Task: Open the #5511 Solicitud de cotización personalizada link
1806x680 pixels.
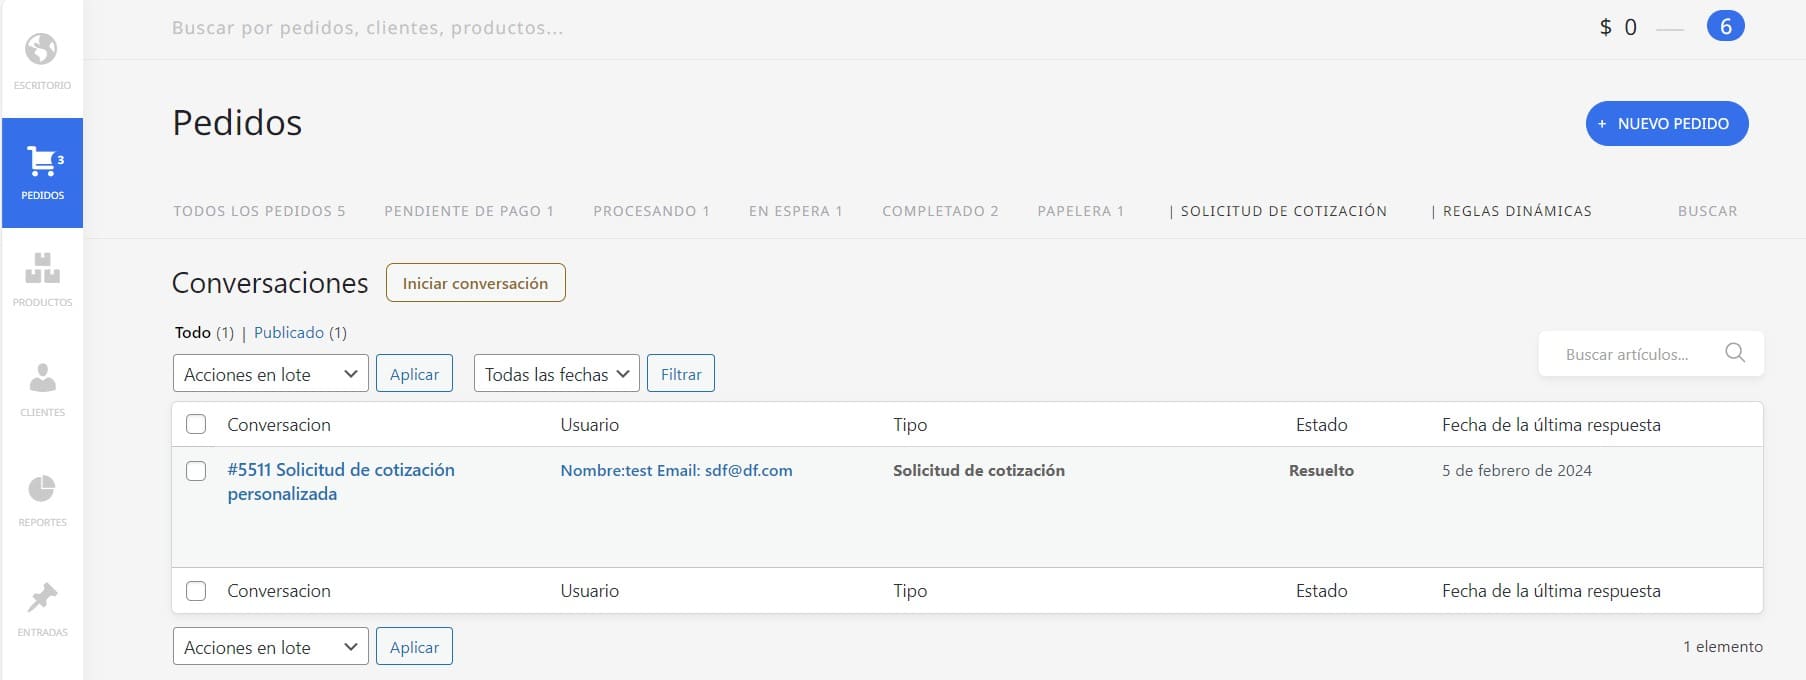Action: pyautogui.click(x=341, y=482)
